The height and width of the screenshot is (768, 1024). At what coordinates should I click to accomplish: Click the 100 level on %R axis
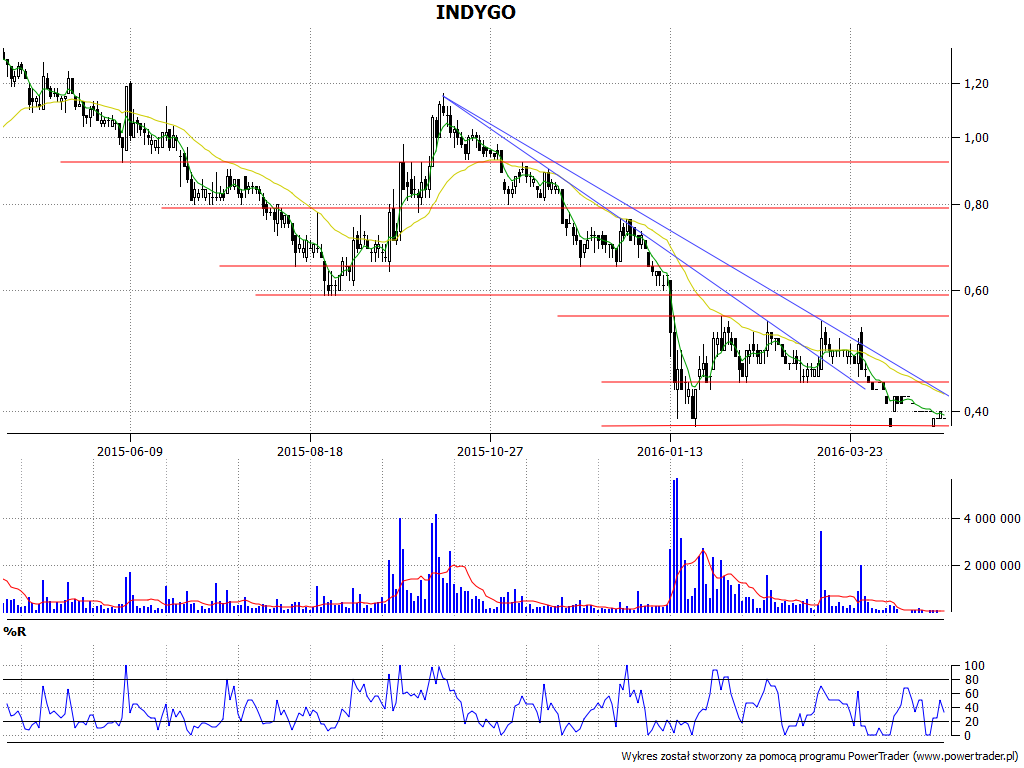click(x=974, y=666)
